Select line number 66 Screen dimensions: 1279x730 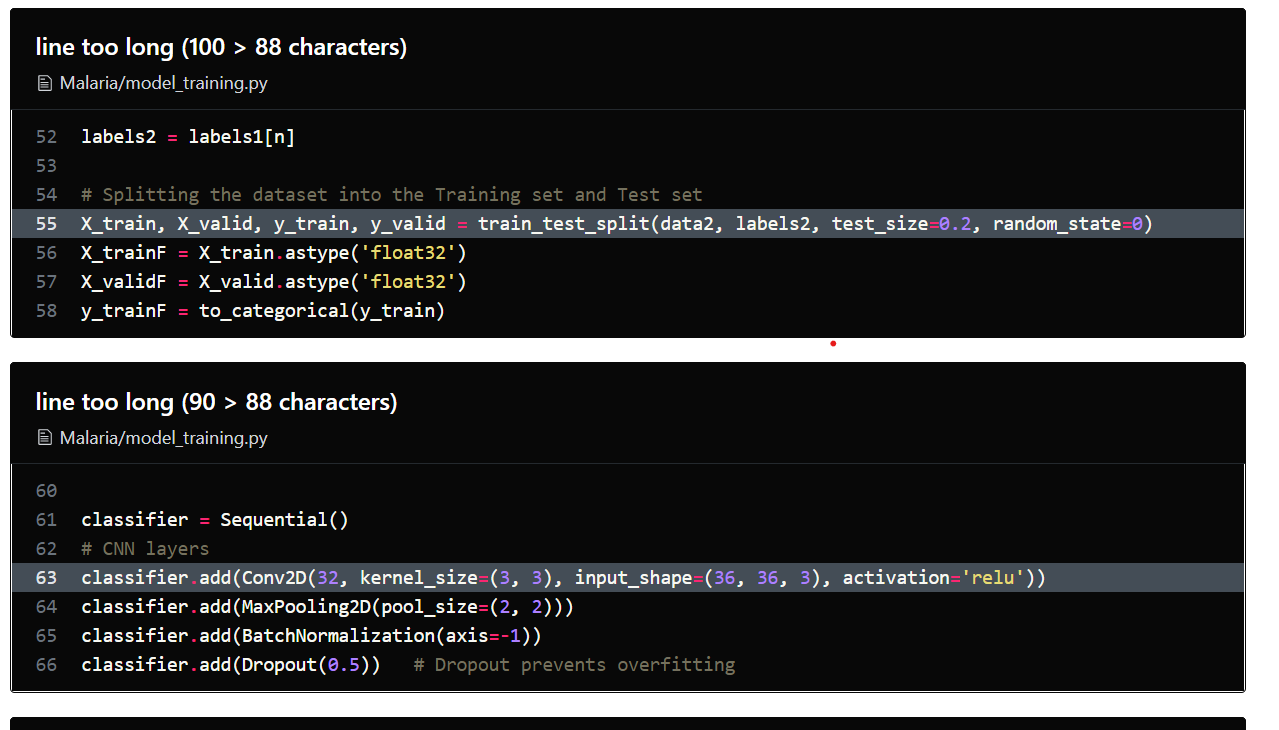(x=46, y=665)
